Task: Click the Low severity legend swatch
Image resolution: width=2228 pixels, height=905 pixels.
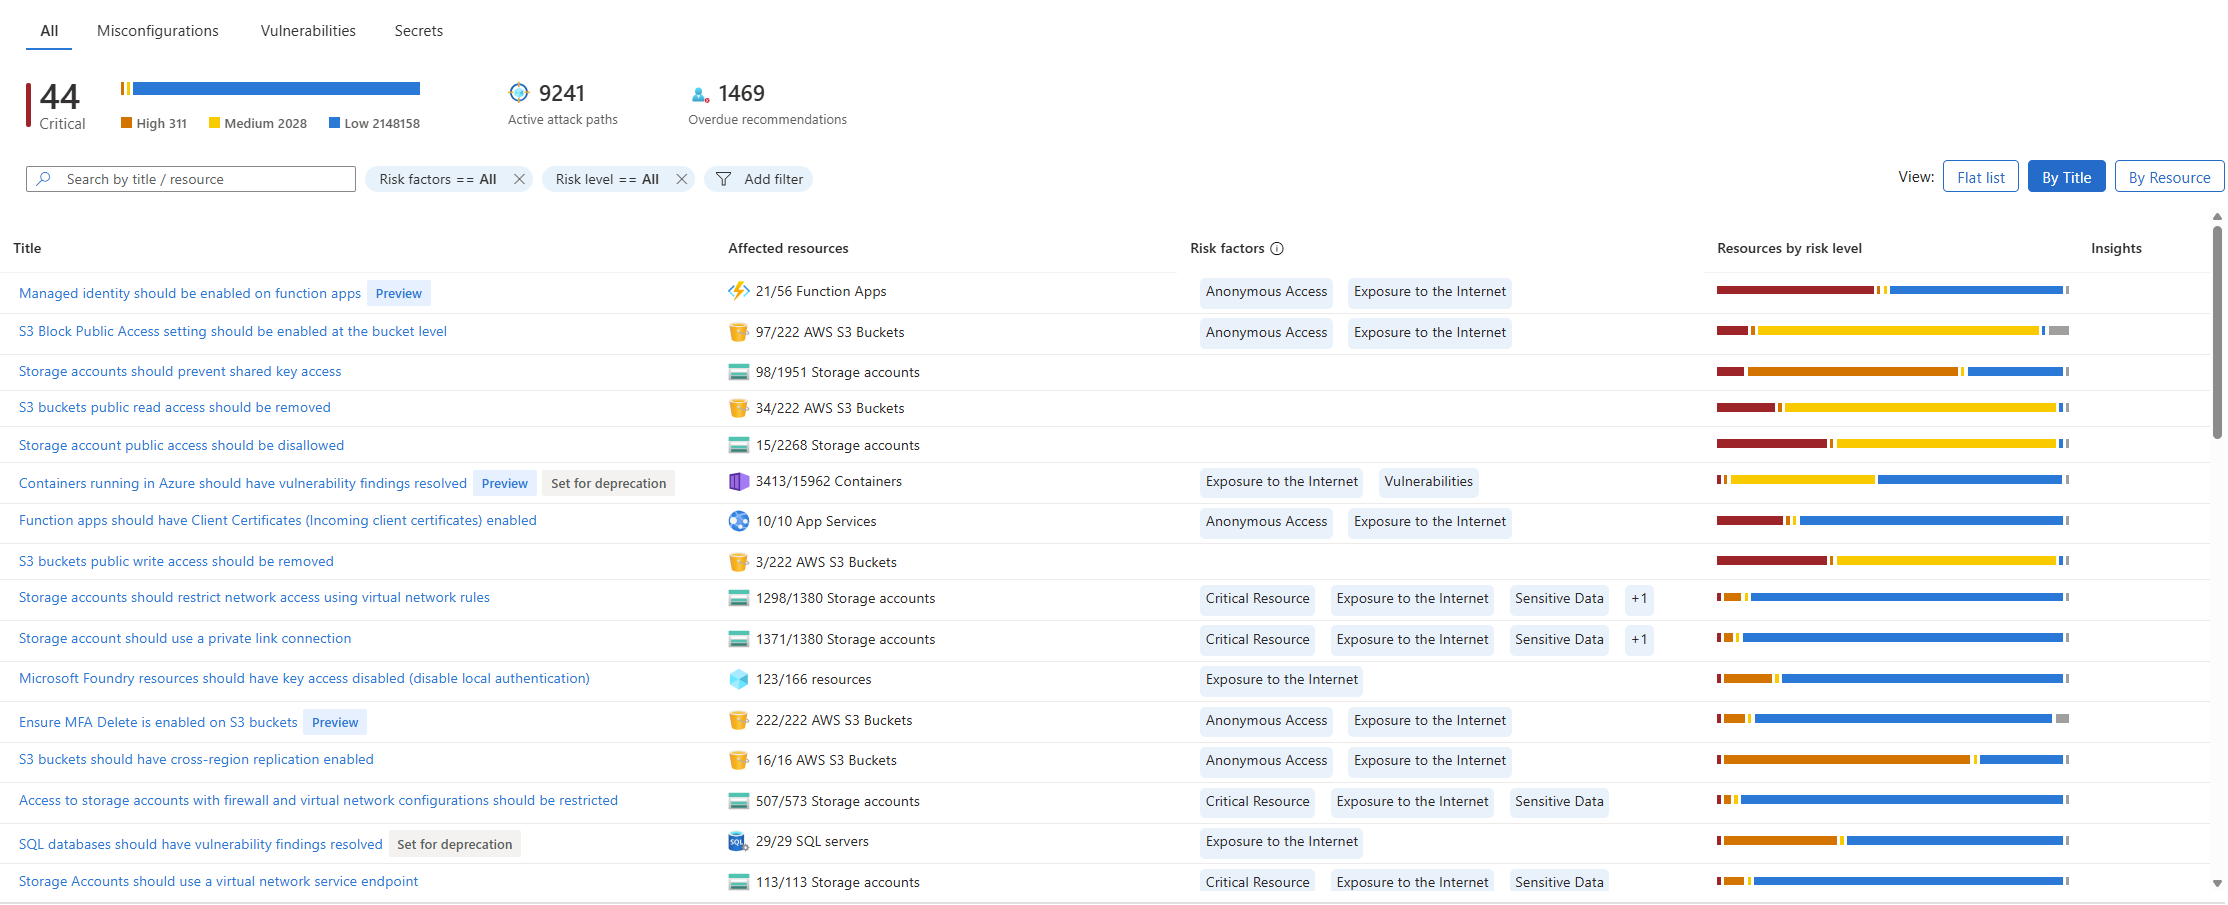Action: point(334,123)
